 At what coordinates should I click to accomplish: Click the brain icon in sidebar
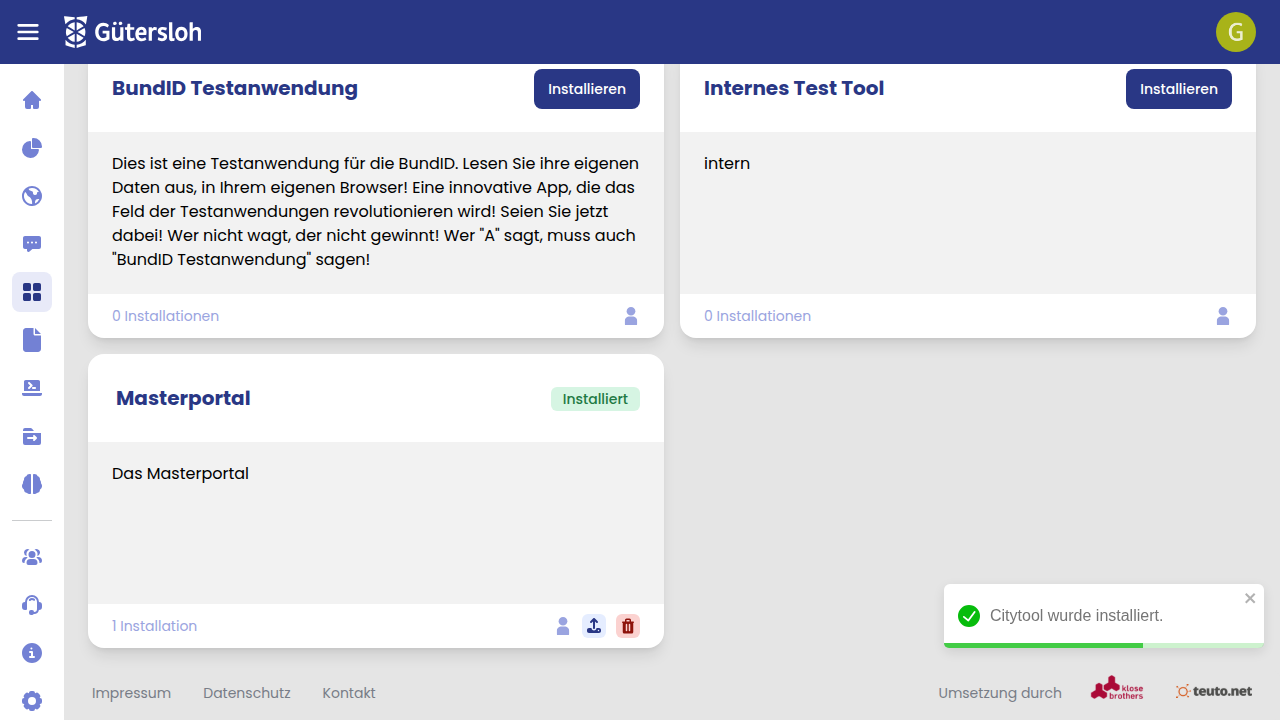[x=32, y=484]
